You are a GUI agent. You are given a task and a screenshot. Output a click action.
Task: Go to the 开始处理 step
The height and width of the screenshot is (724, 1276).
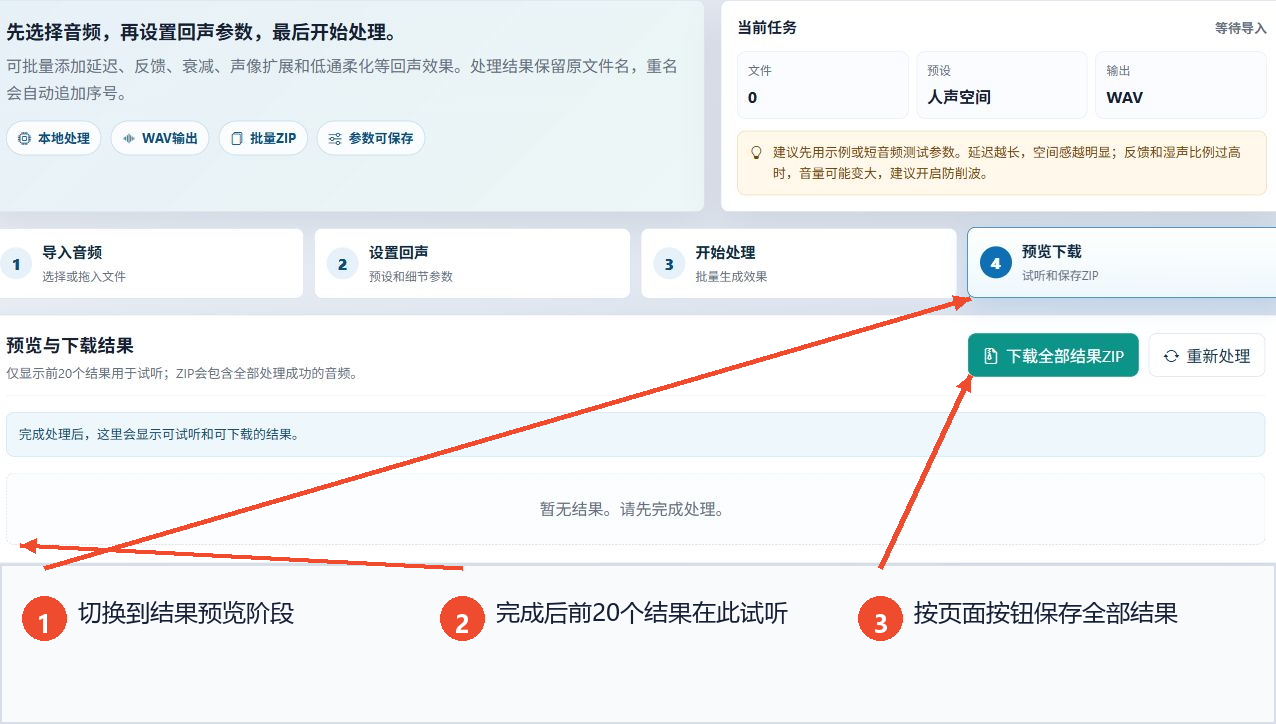coord(799,263)
